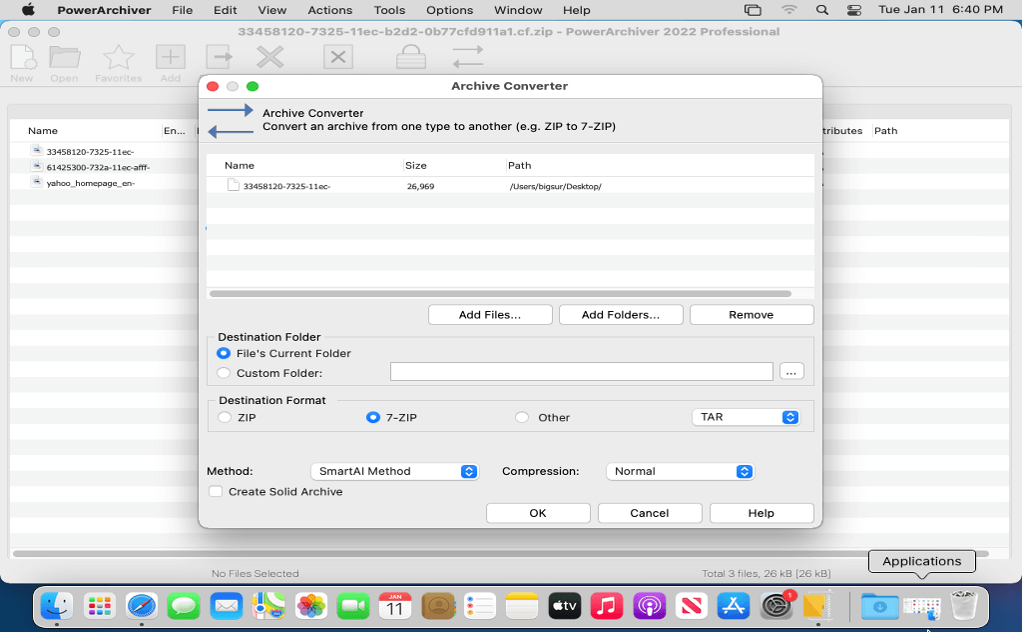Click the Delete toolbar icon
The image size is (1022, 632).
(x=269, y=57)
